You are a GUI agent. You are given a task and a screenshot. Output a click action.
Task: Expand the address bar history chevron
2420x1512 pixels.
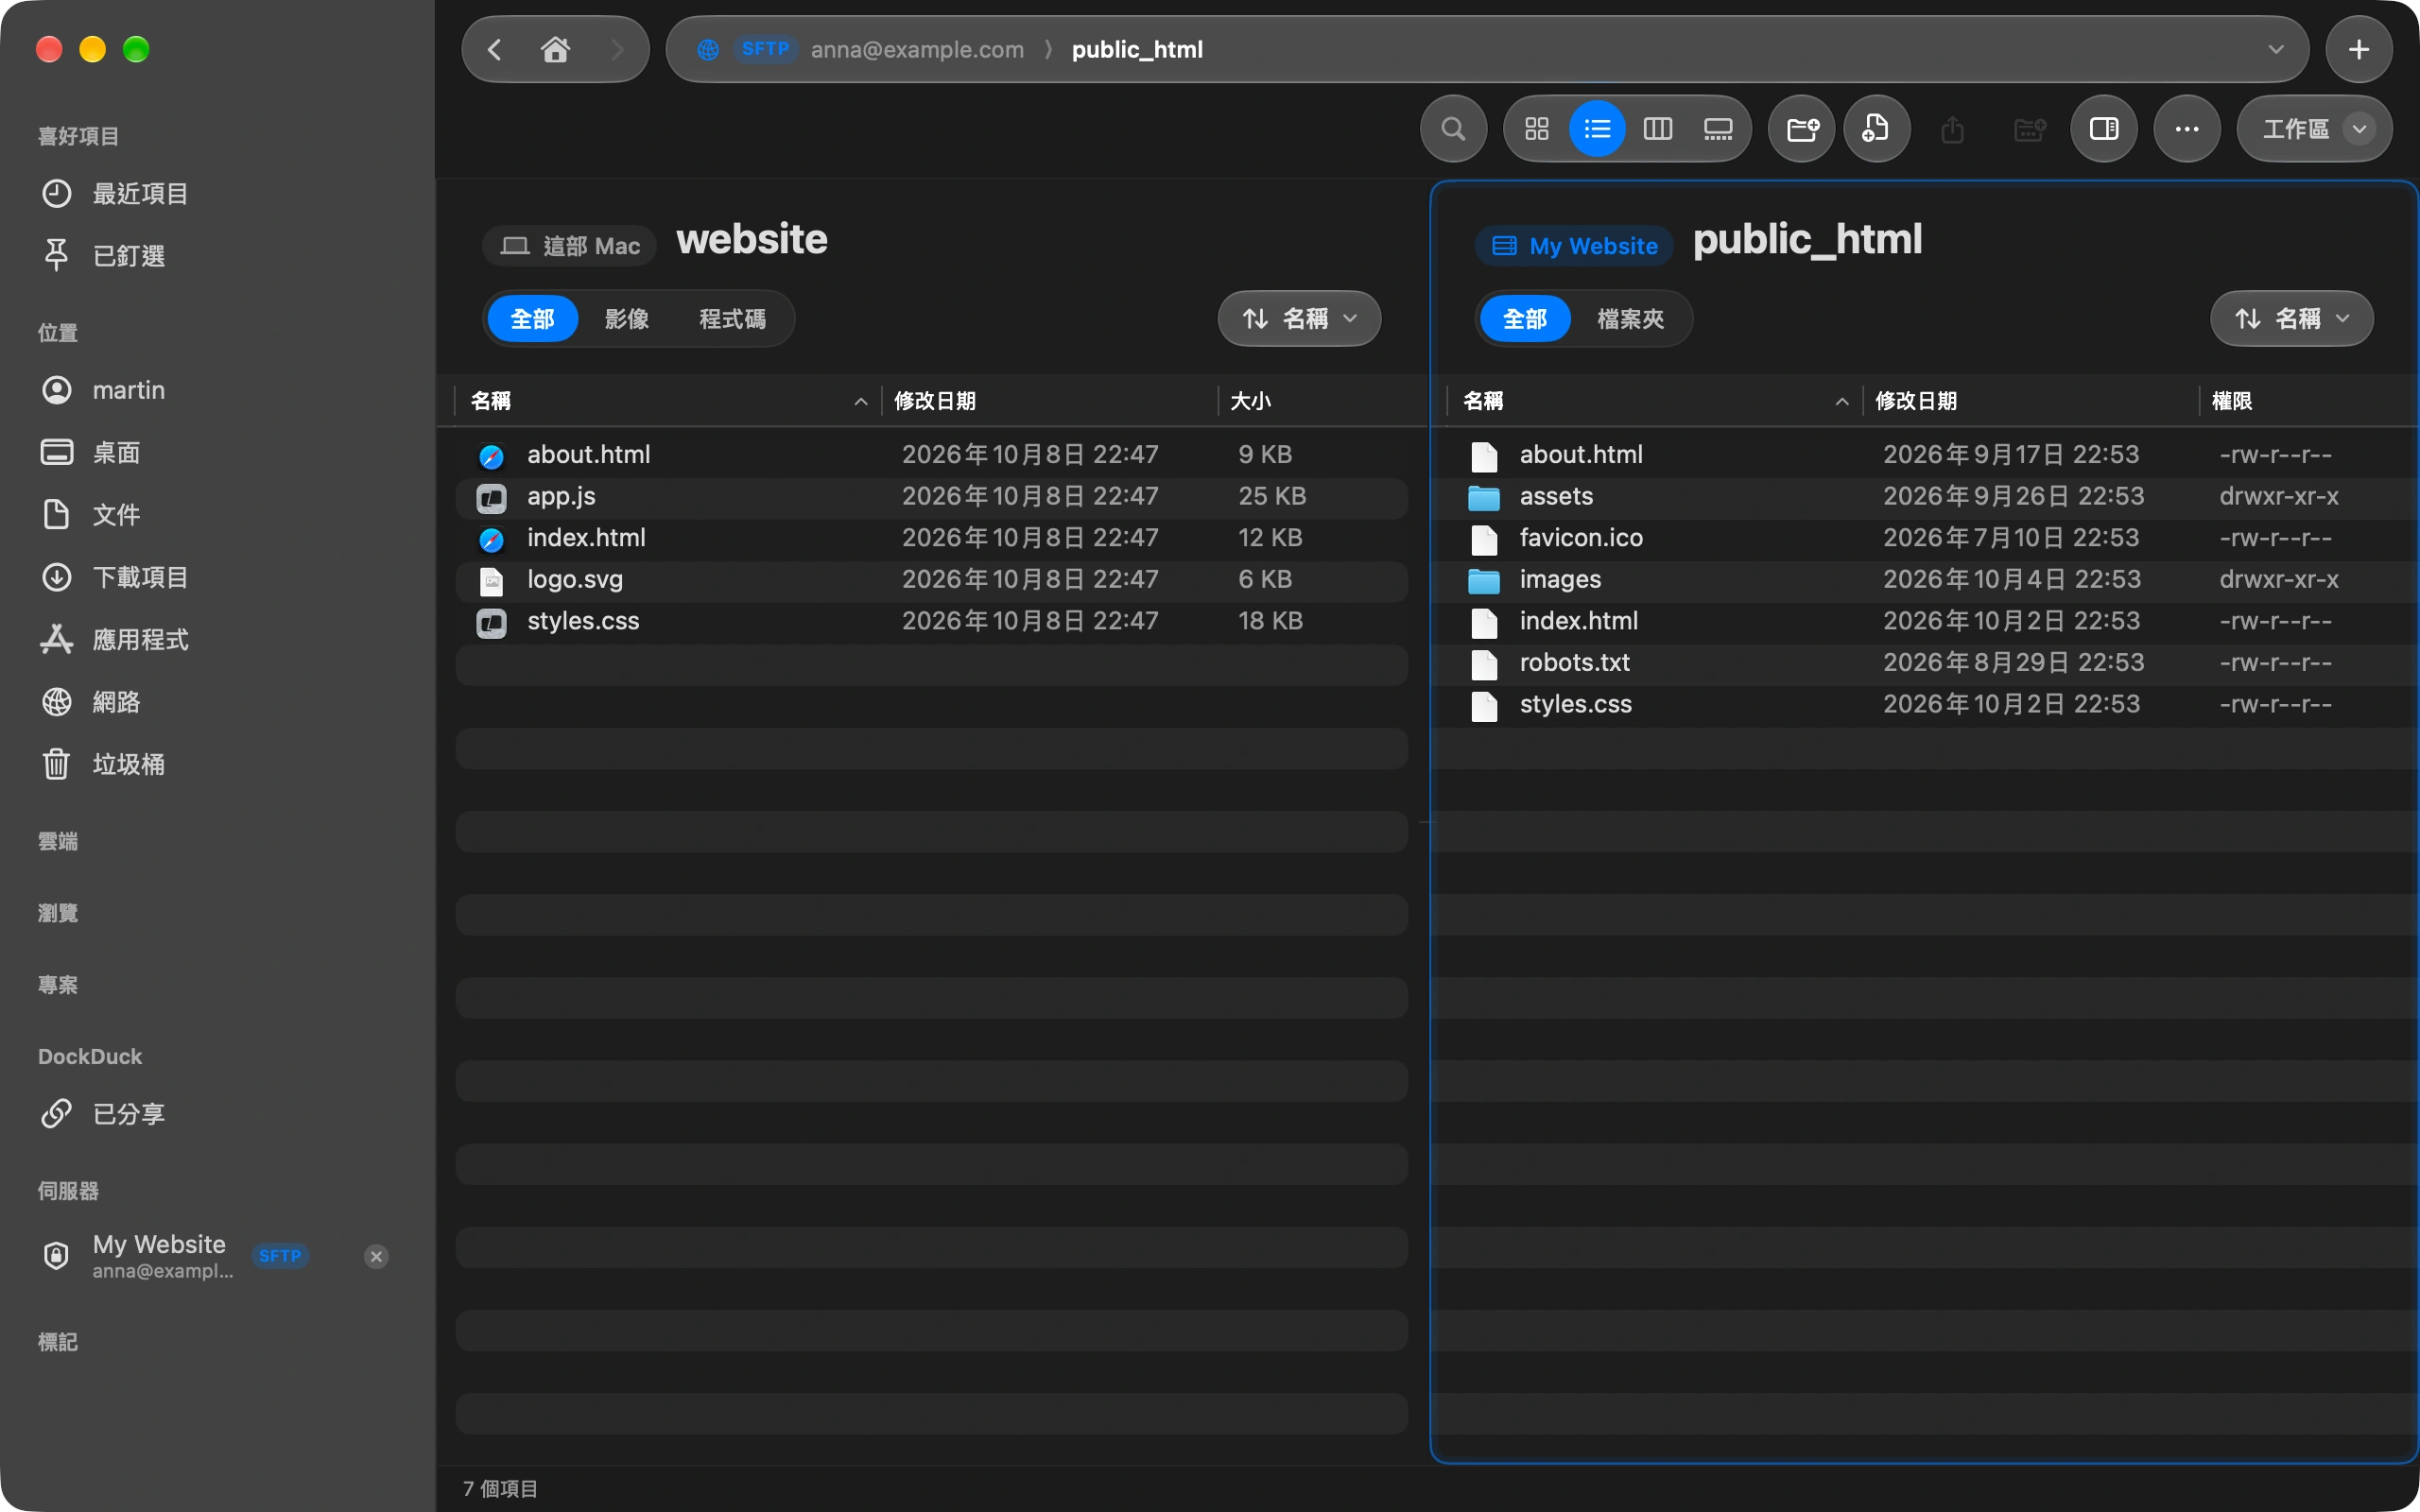[2276, 49]
